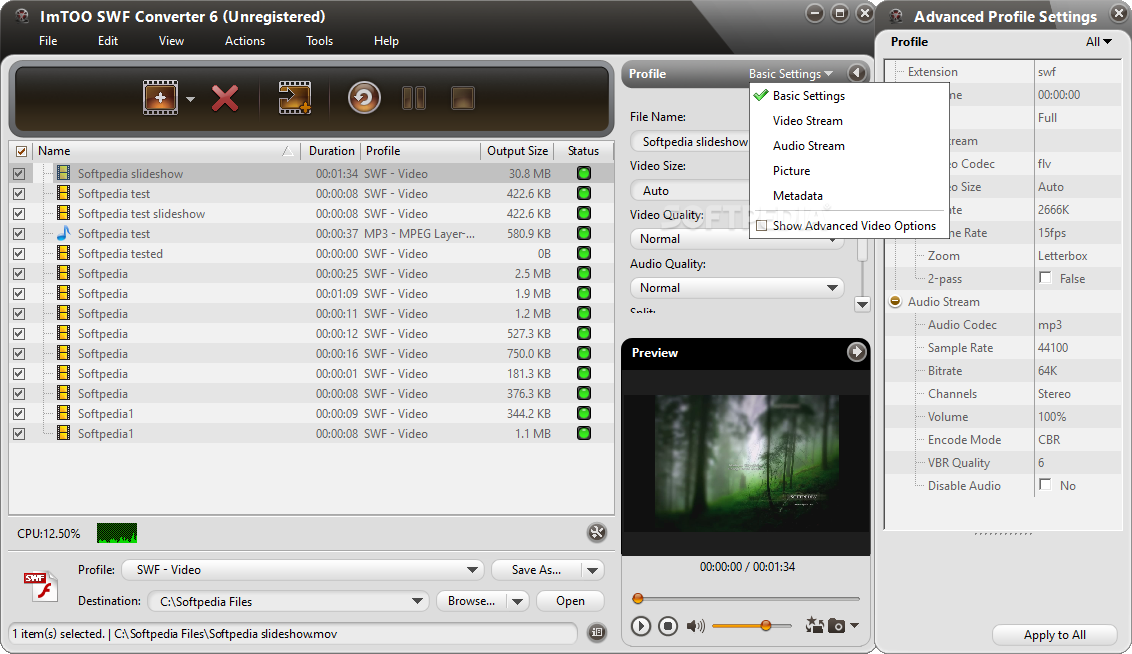Click the Softpedia slideshow film file icon
The width and height of the screenshot is (1132, 654).
coord(64,173)
